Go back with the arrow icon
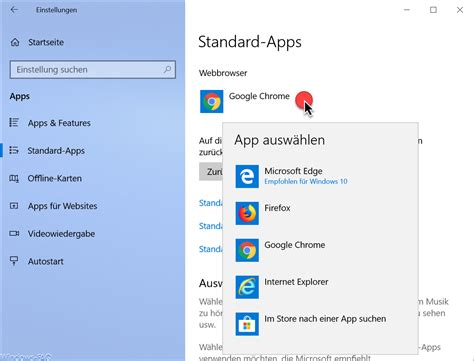Viewport: 474px width, 361px height. point(14,10)
